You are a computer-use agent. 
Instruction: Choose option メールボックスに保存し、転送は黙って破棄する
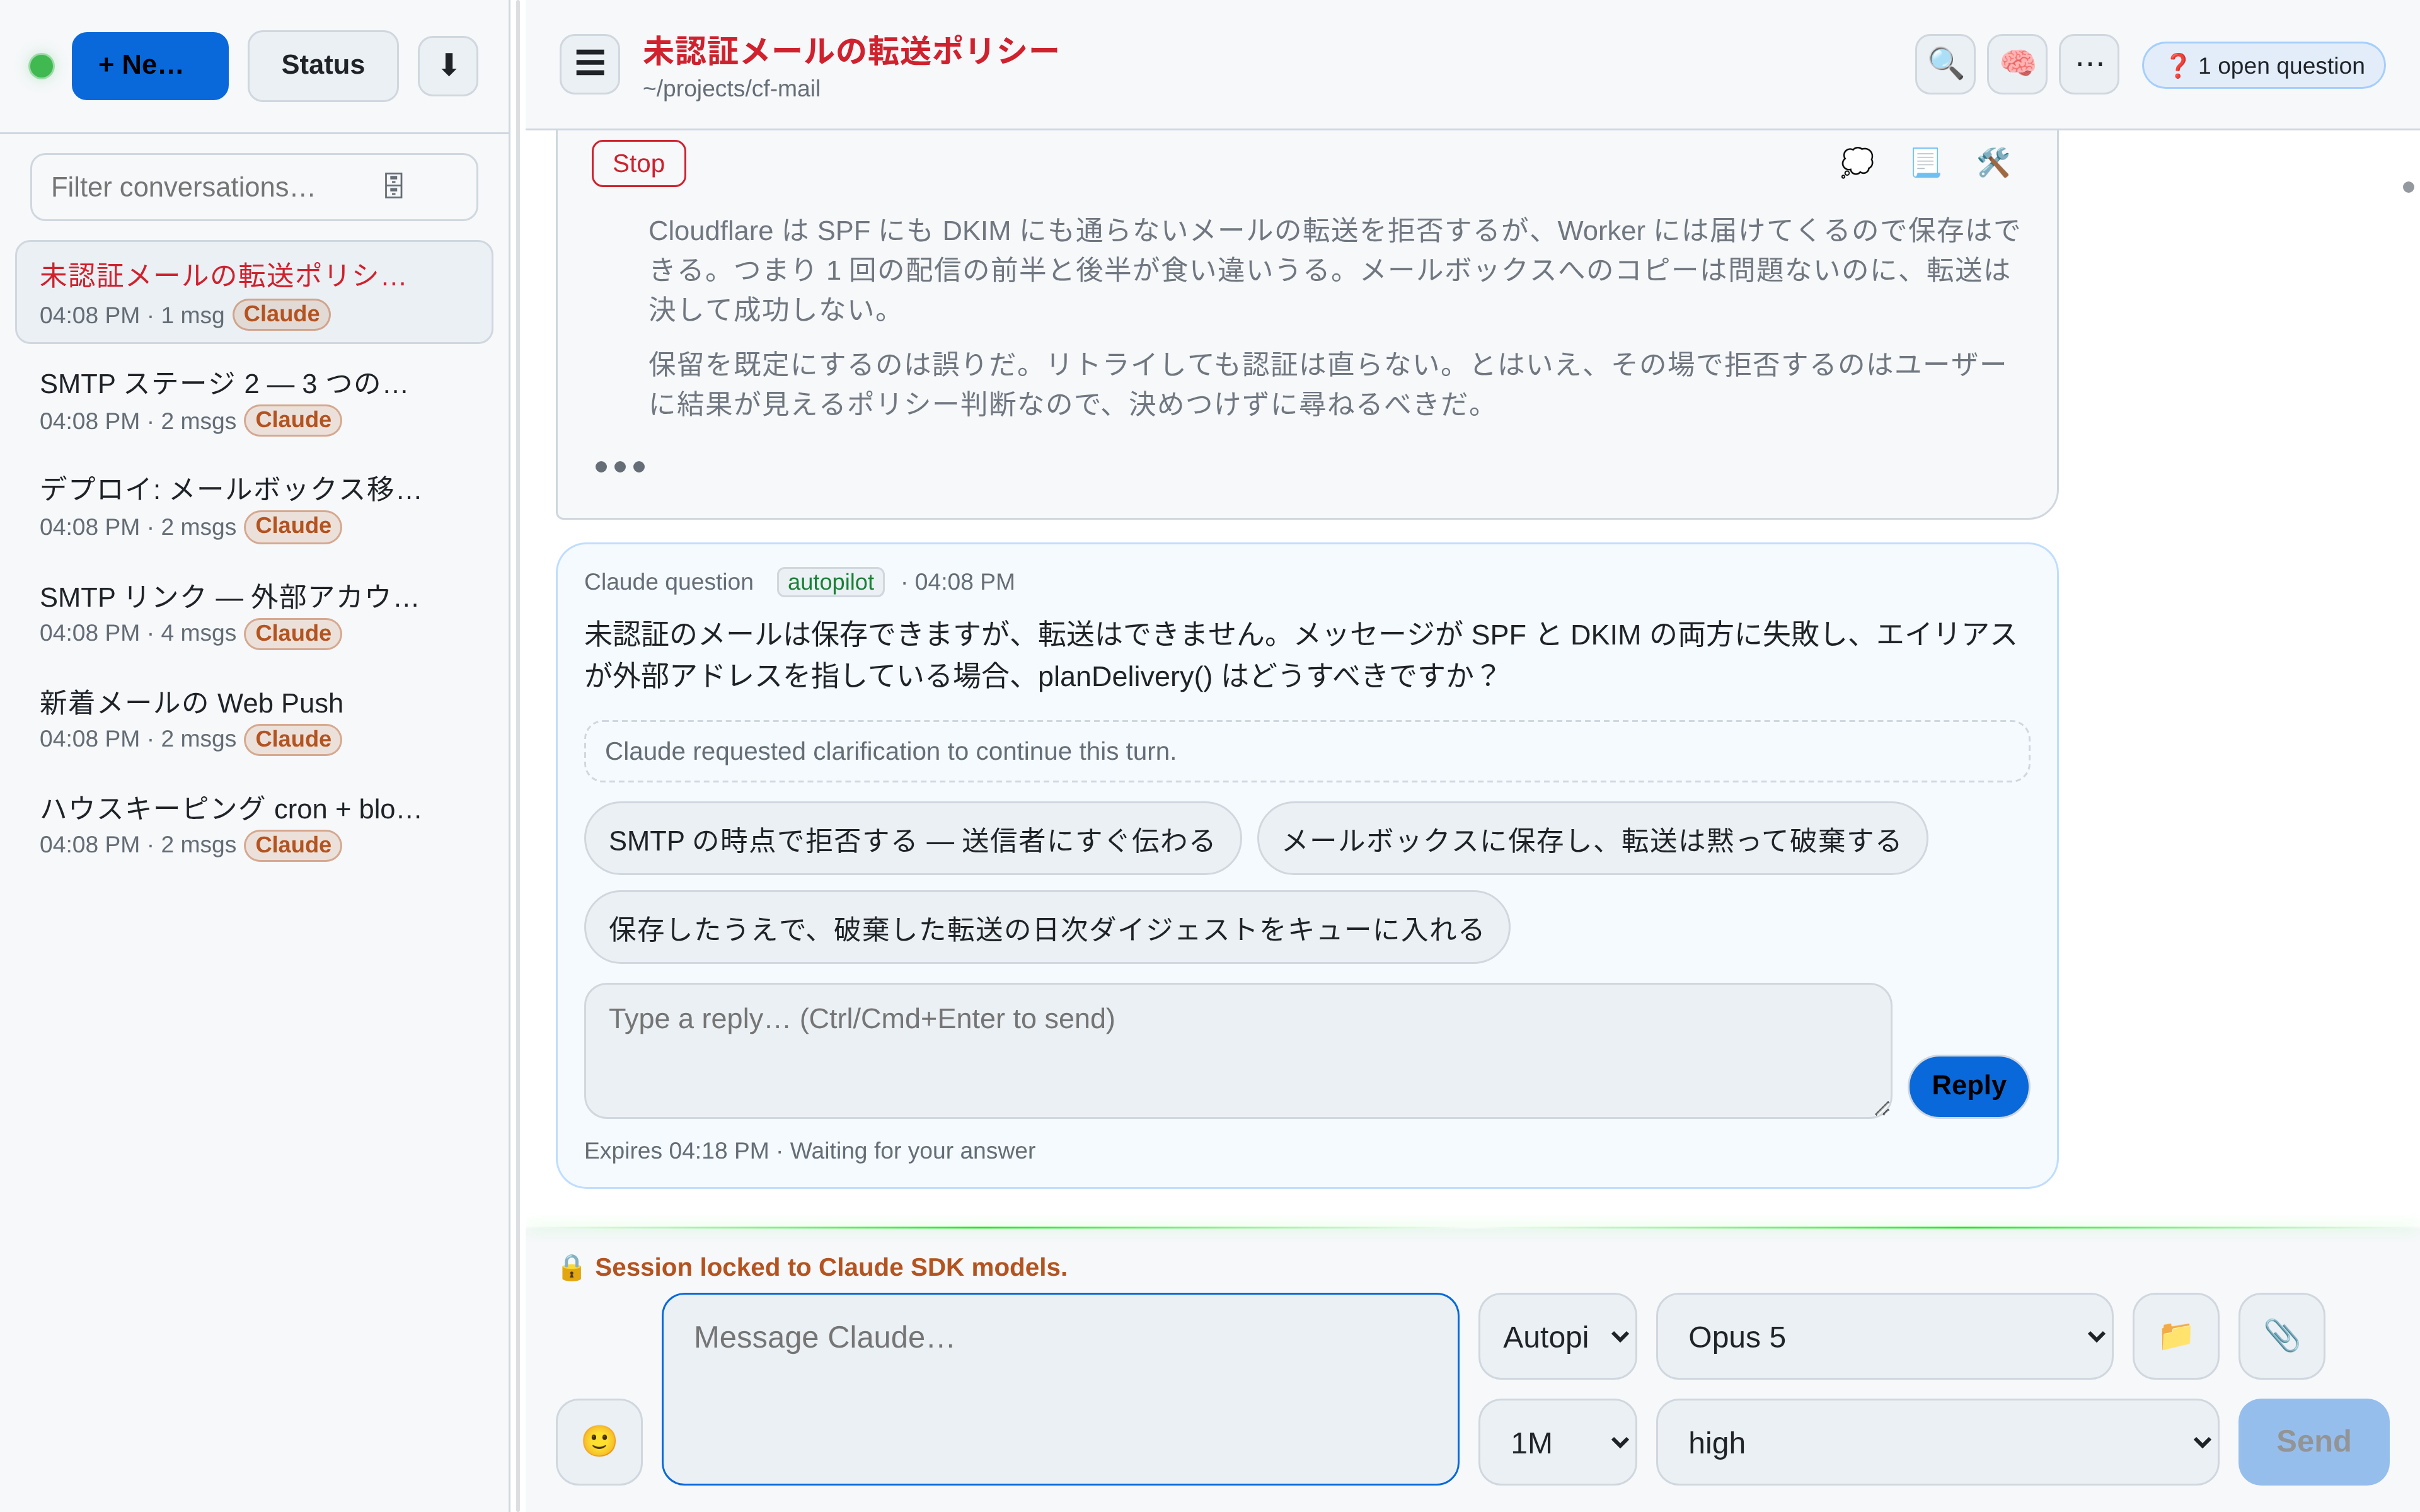tap(1591, 839)
